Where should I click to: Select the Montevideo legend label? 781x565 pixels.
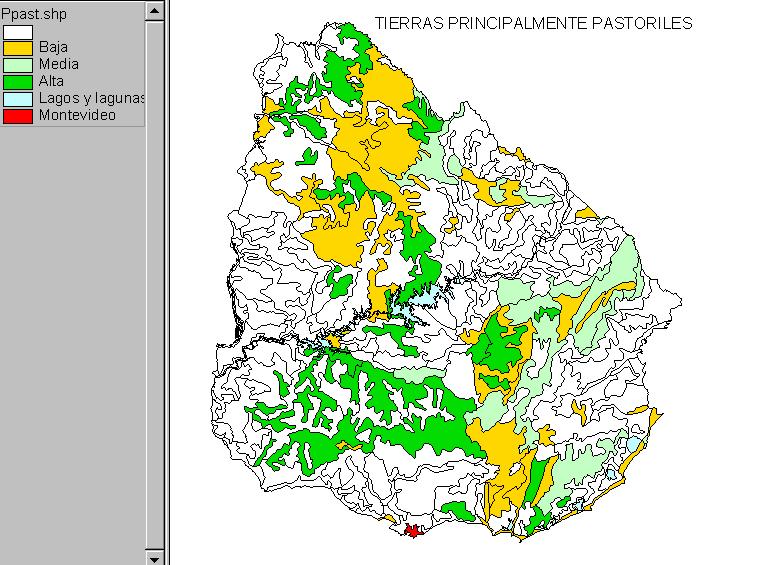(77, 116)
